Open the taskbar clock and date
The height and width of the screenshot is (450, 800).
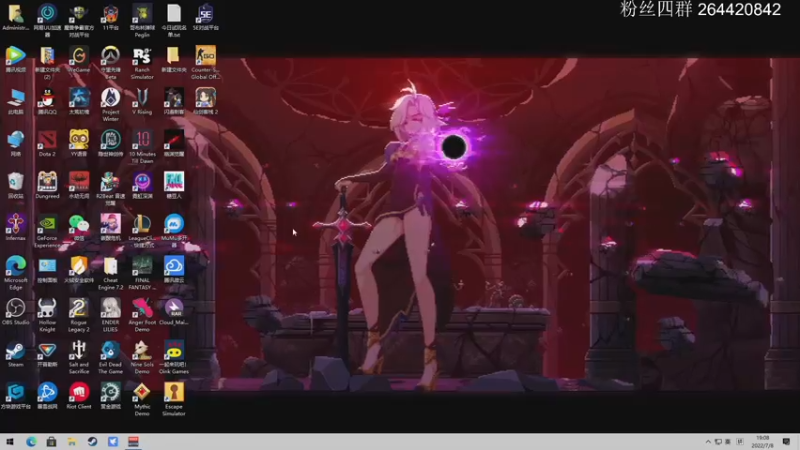[762, 442]
